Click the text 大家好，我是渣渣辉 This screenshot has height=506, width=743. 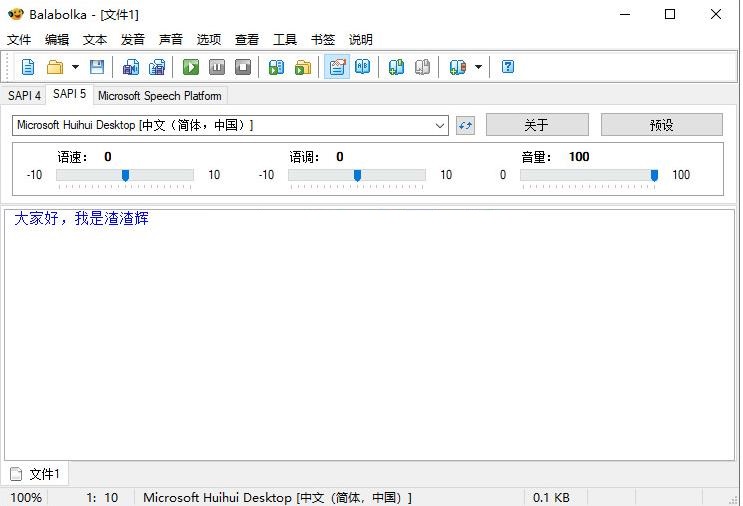point(82,218)
